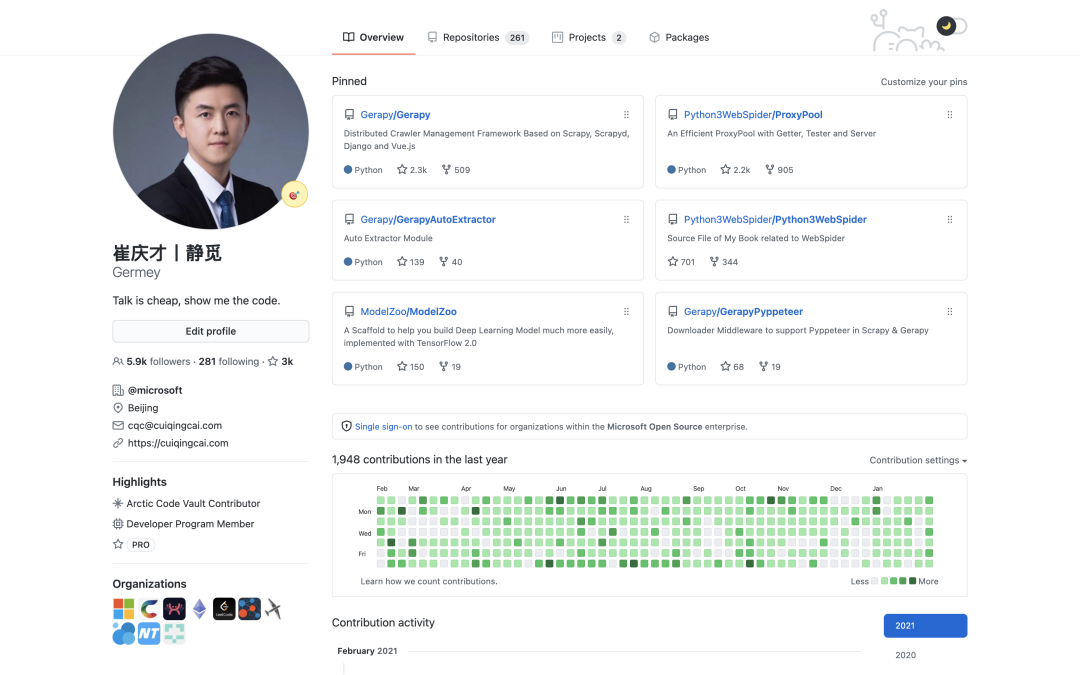Open the Microsoft organization logo
The width and height of the screenshot is (1080, 675).
tap(123, 609)
